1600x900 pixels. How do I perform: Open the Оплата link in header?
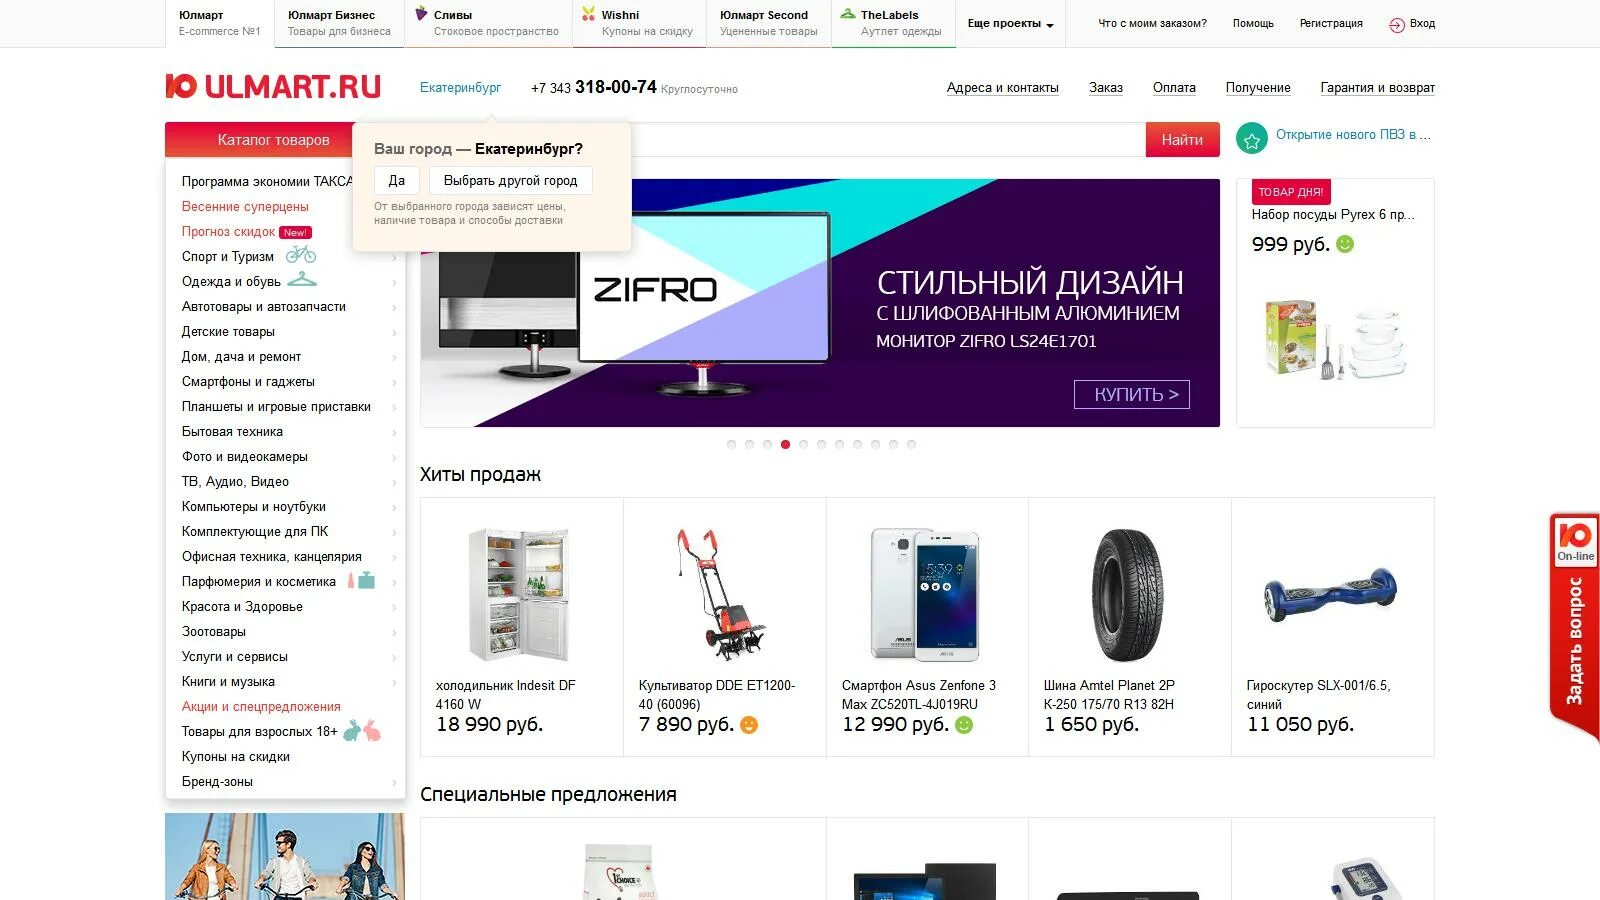coord(1174,88)
